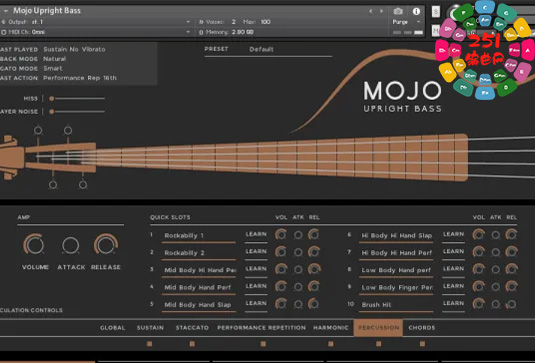
Task: Click Learn for Brush Hit slot
Action: tap(453, 303)
